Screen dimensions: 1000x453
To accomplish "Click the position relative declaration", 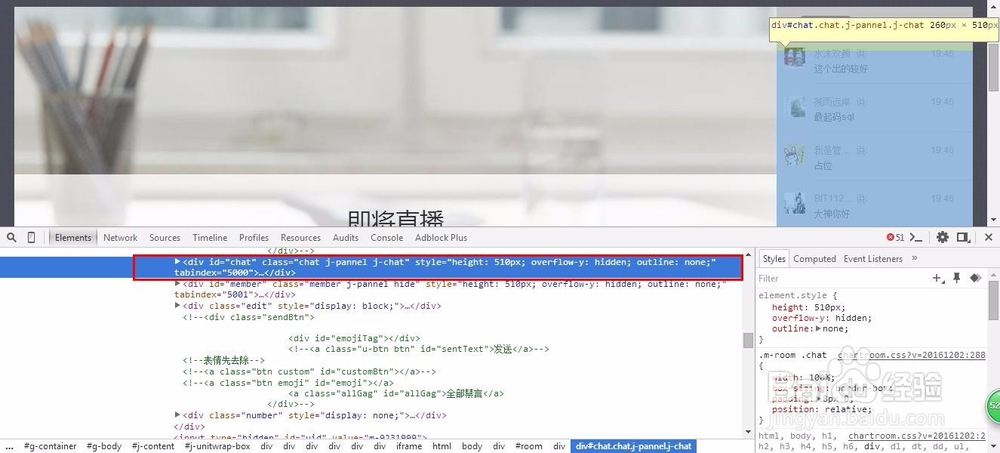I will (x=821, y=409).
